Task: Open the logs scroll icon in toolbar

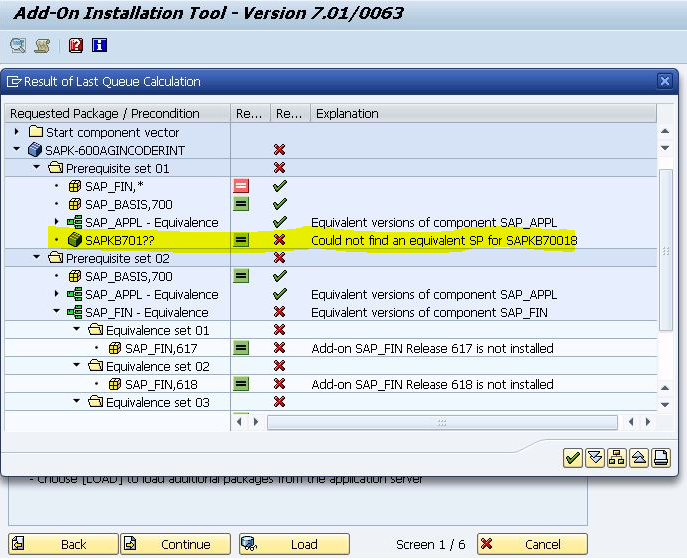Action: pyautogui.click(x=42, y=45)
